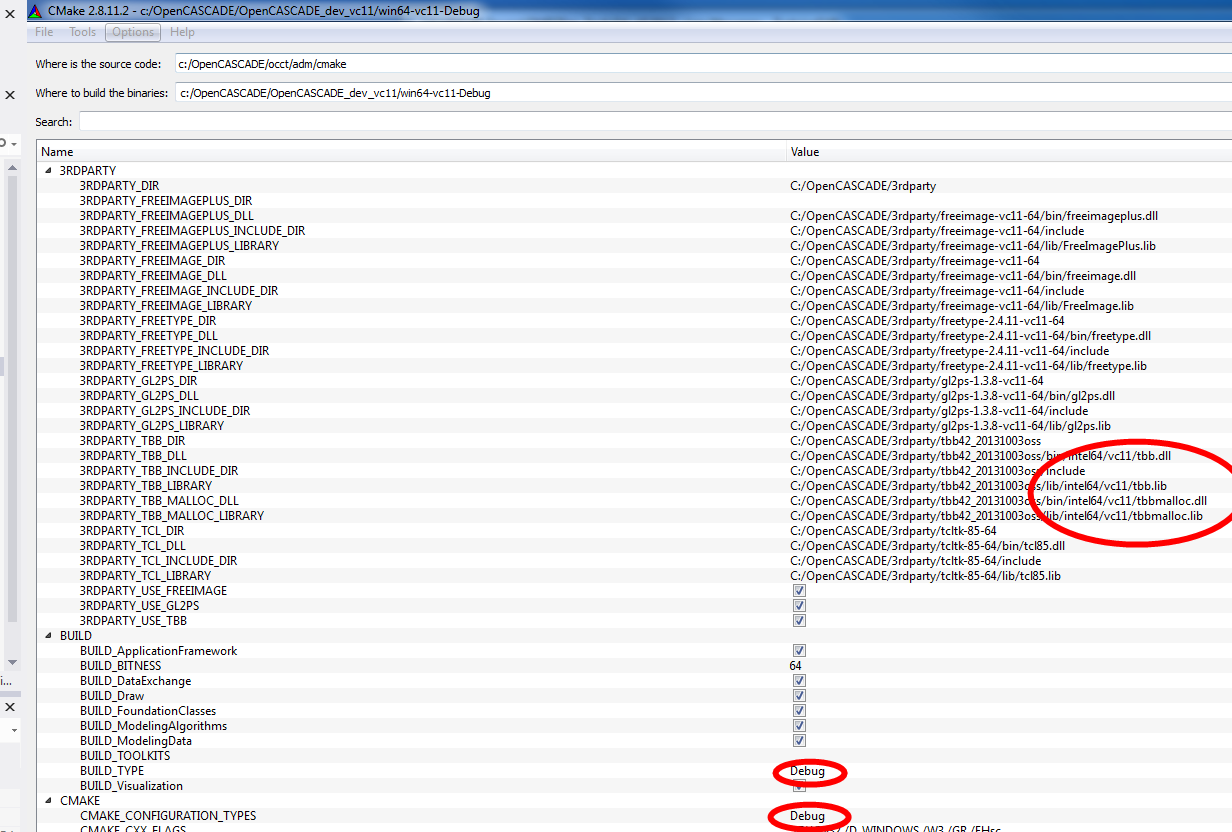Viewport: 1232px width, 832px height.
Task: Open the Tools menu
Action: coord(83,32)
